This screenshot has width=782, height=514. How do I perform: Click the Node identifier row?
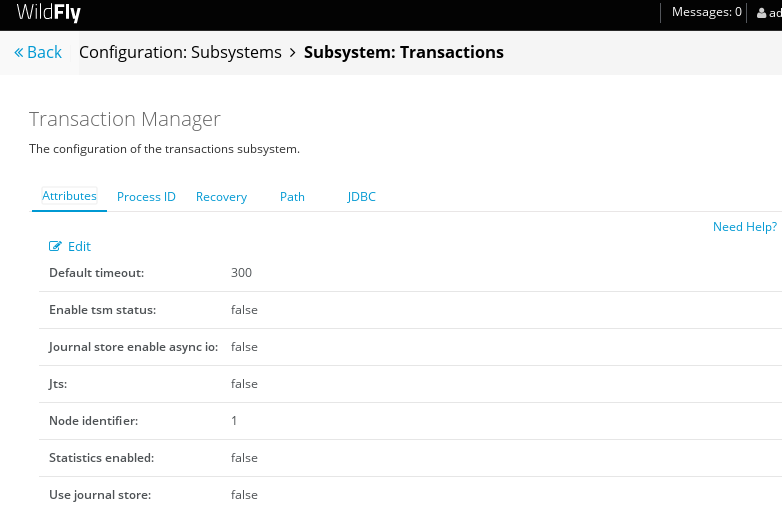coord(410,421)
